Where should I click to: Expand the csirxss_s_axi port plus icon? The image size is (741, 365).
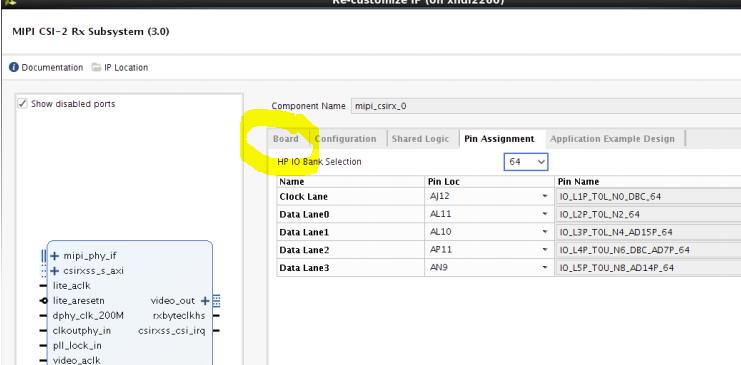(55, 271)
